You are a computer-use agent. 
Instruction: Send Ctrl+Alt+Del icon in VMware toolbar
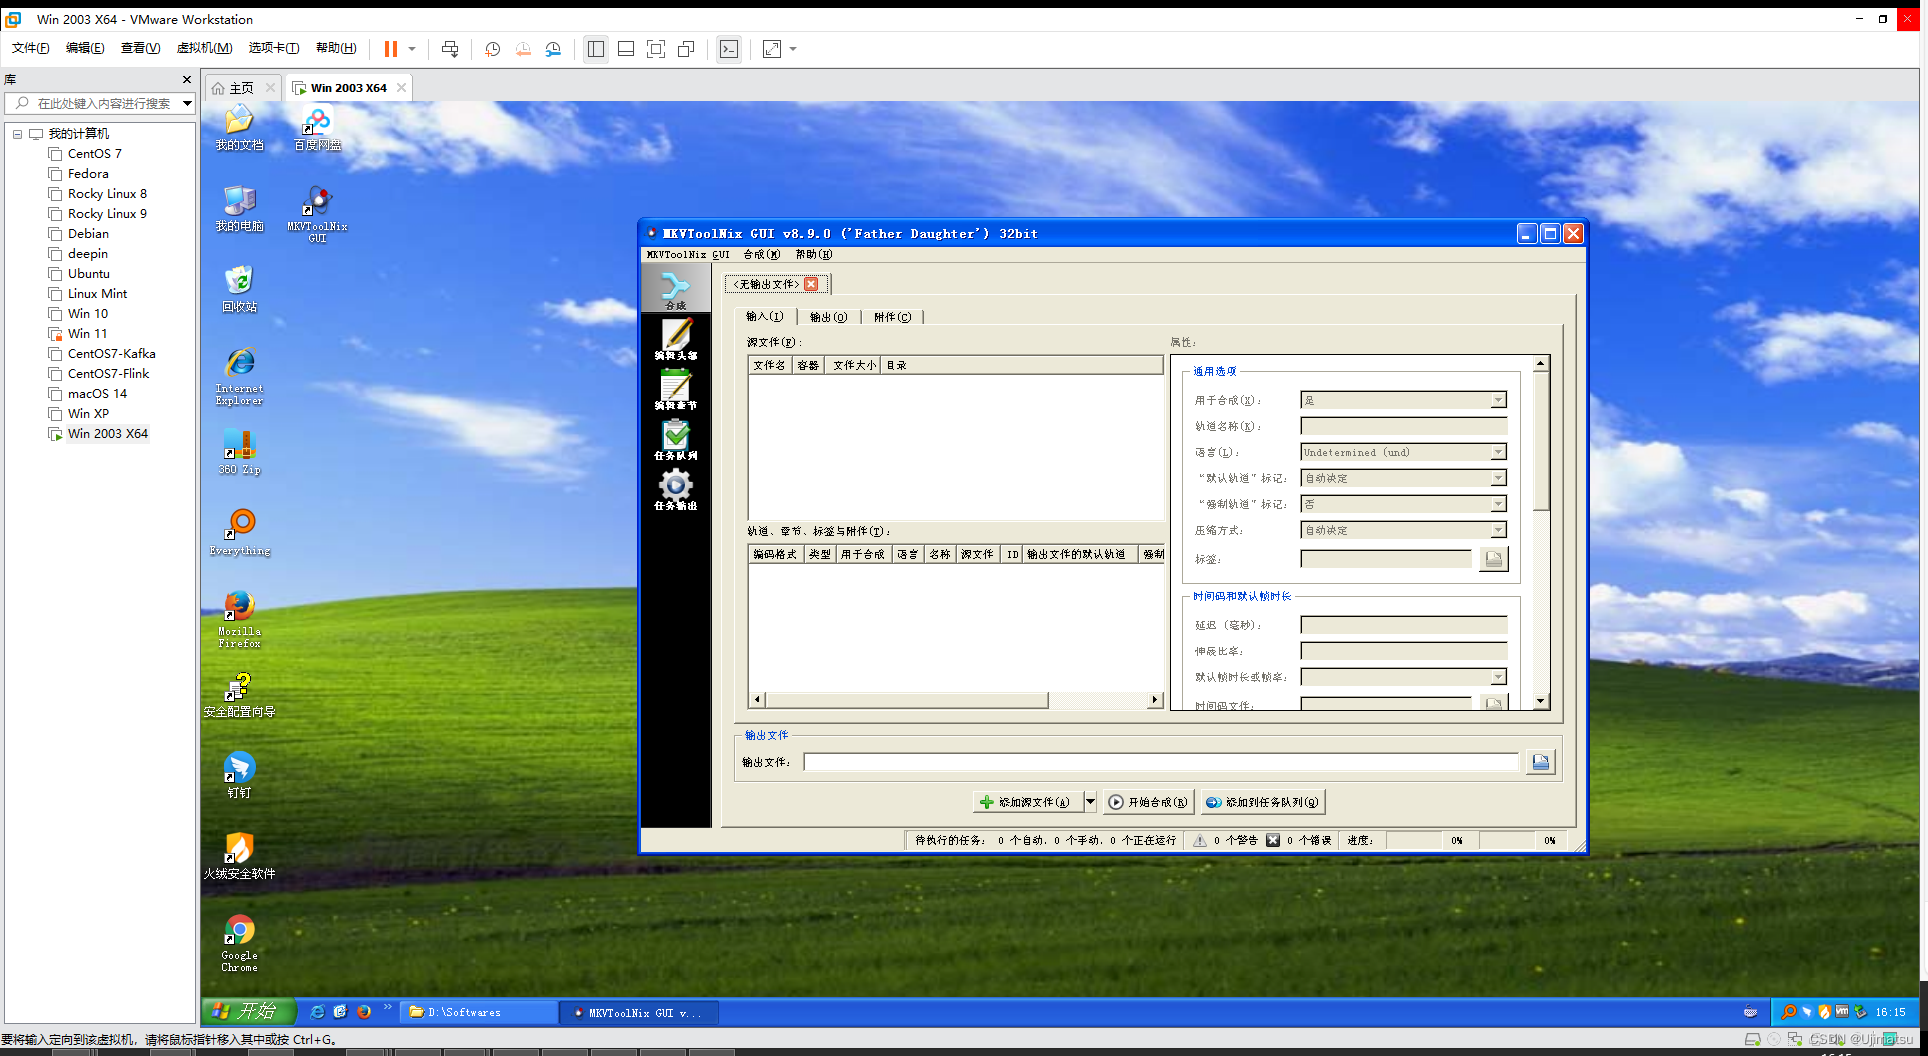(x=450, y=49)
